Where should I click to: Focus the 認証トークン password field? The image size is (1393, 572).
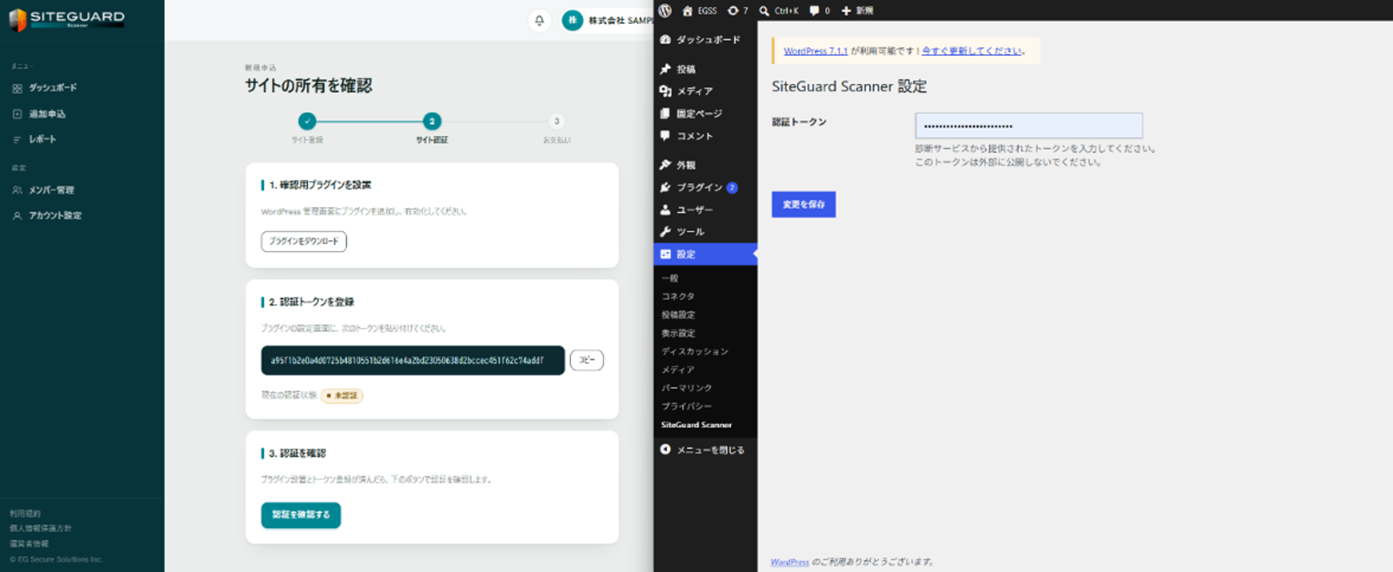point(1029,126)
